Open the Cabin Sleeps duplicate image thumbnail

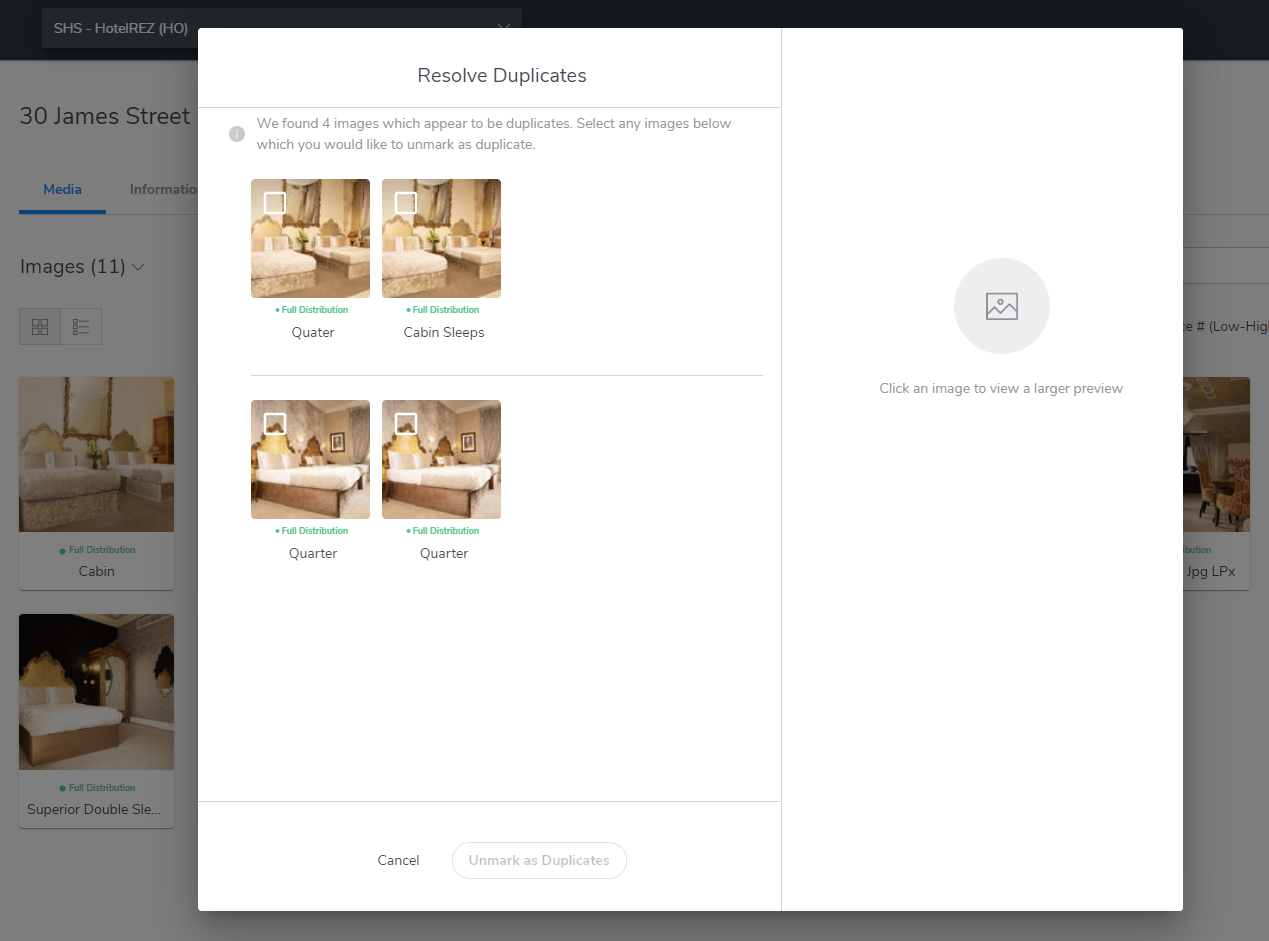click(441, 238)
